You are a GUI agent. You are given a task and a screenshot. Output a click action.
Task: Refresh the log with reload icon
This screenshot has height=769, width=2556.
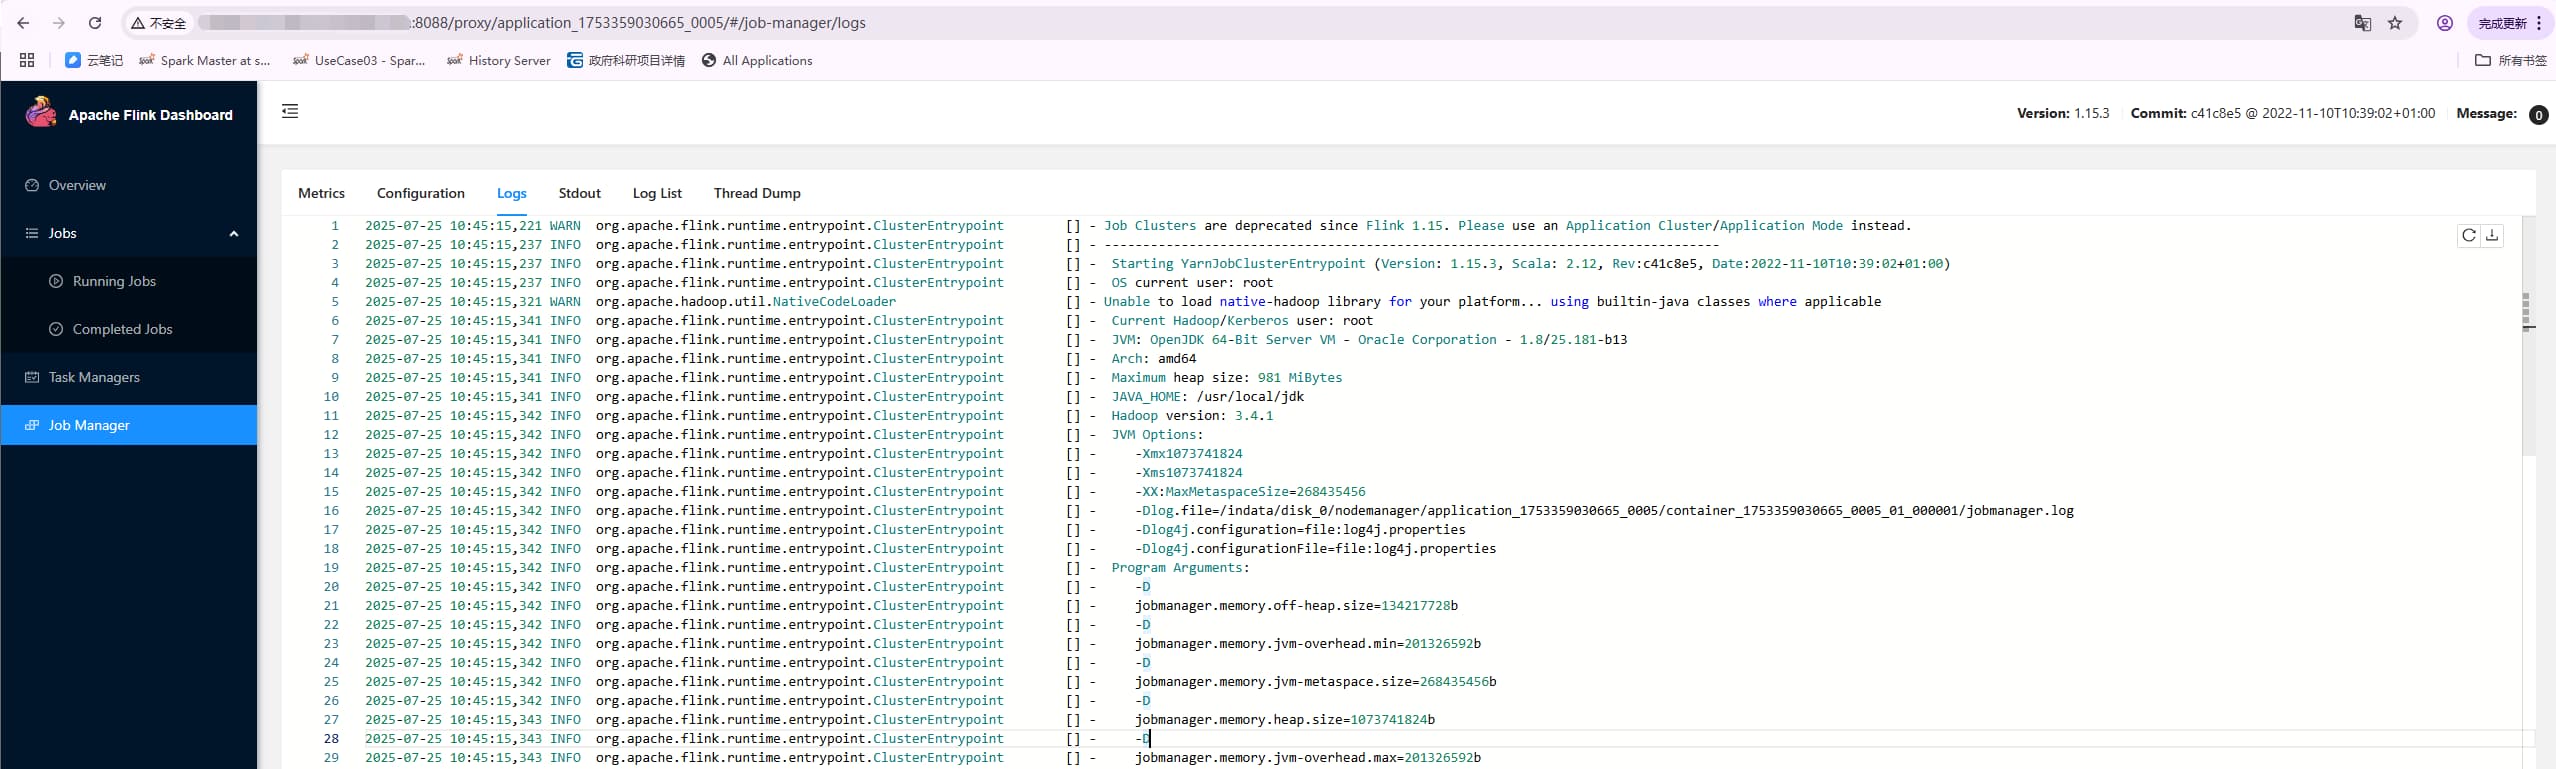click(x=2469, y=235)
